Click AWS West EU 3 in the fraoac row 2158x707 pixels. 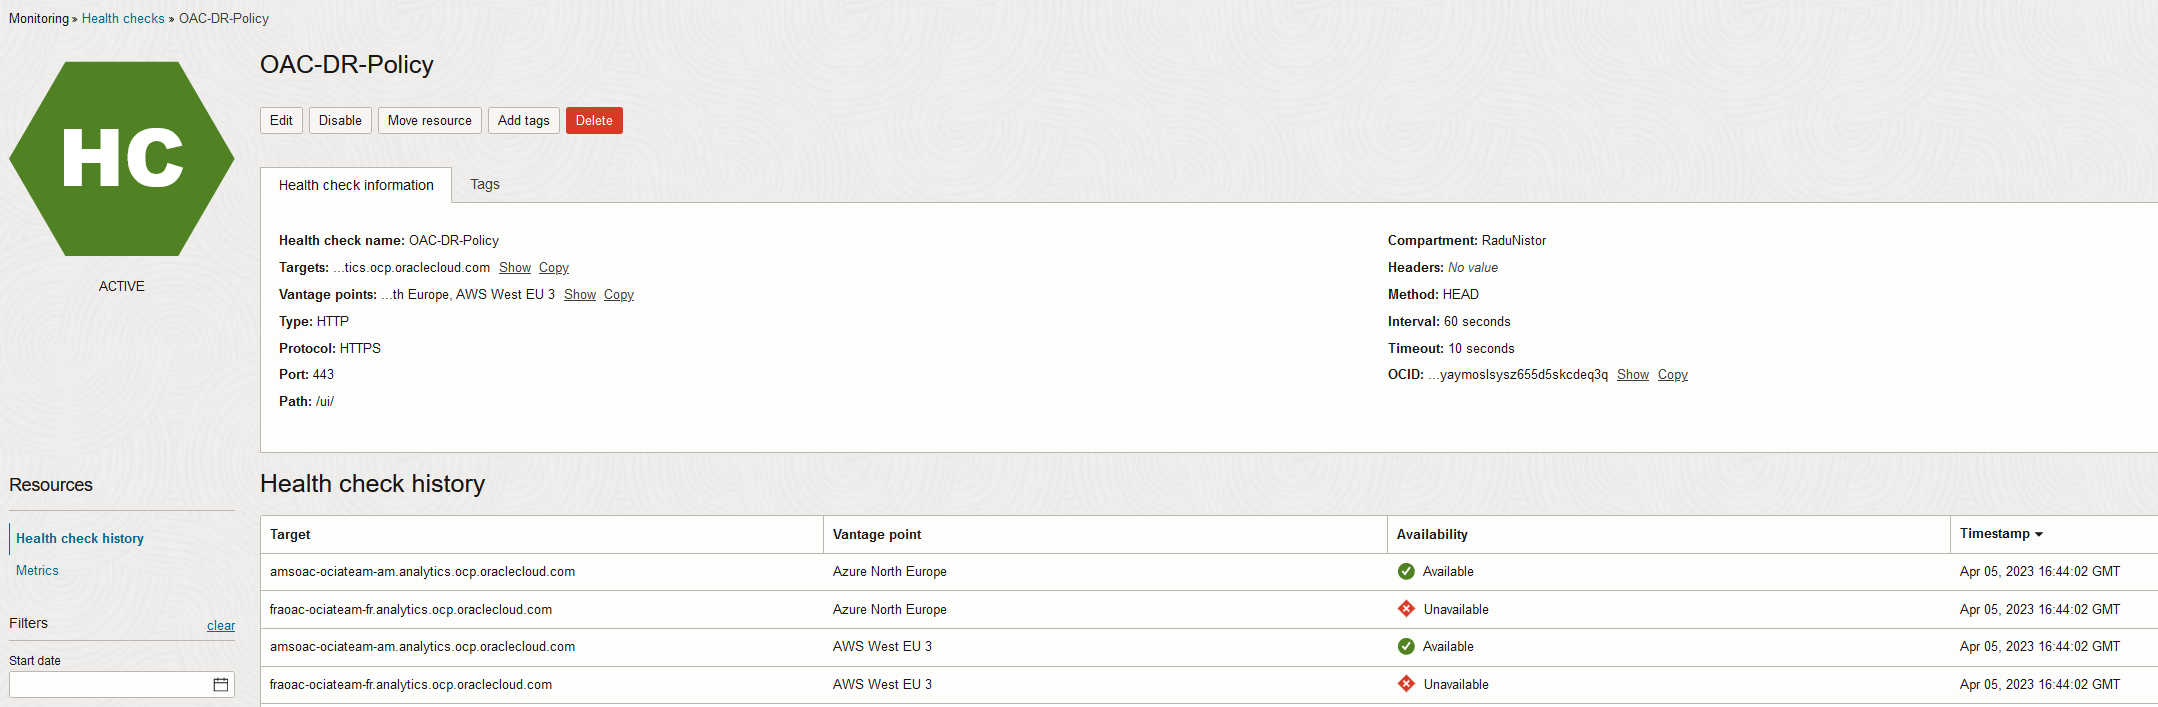(x=882, y=685)
